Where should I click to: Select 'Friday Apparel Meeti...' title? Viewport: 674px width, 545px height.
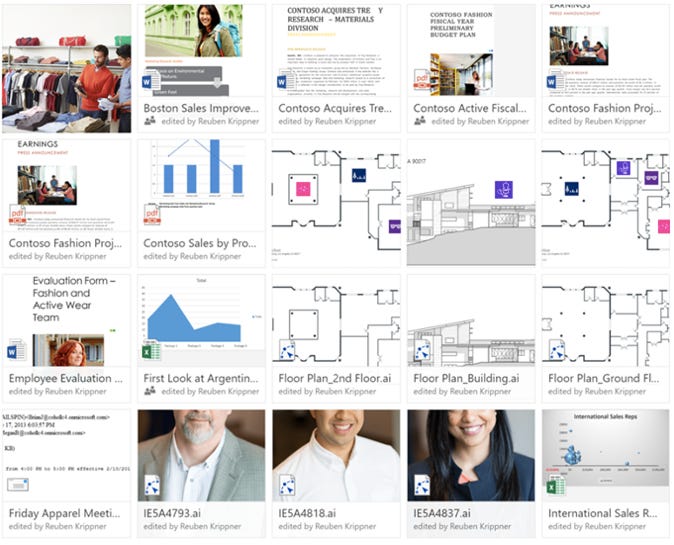[64, 513]
